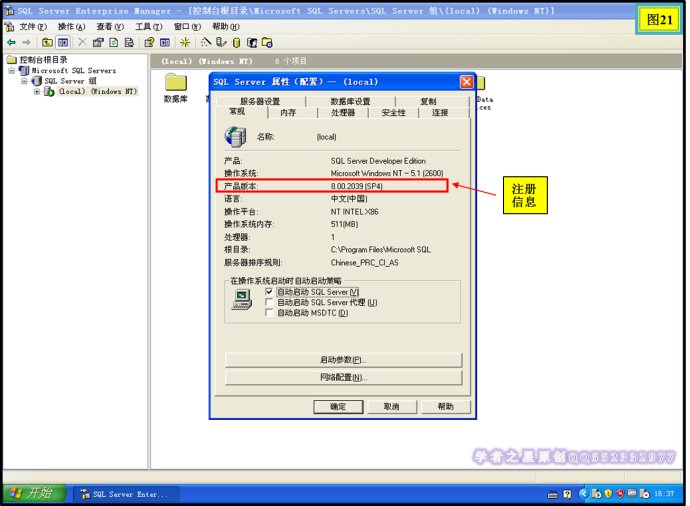Click the Forward arrow toolbar icon
690x506 pixels.
[26, 43]
